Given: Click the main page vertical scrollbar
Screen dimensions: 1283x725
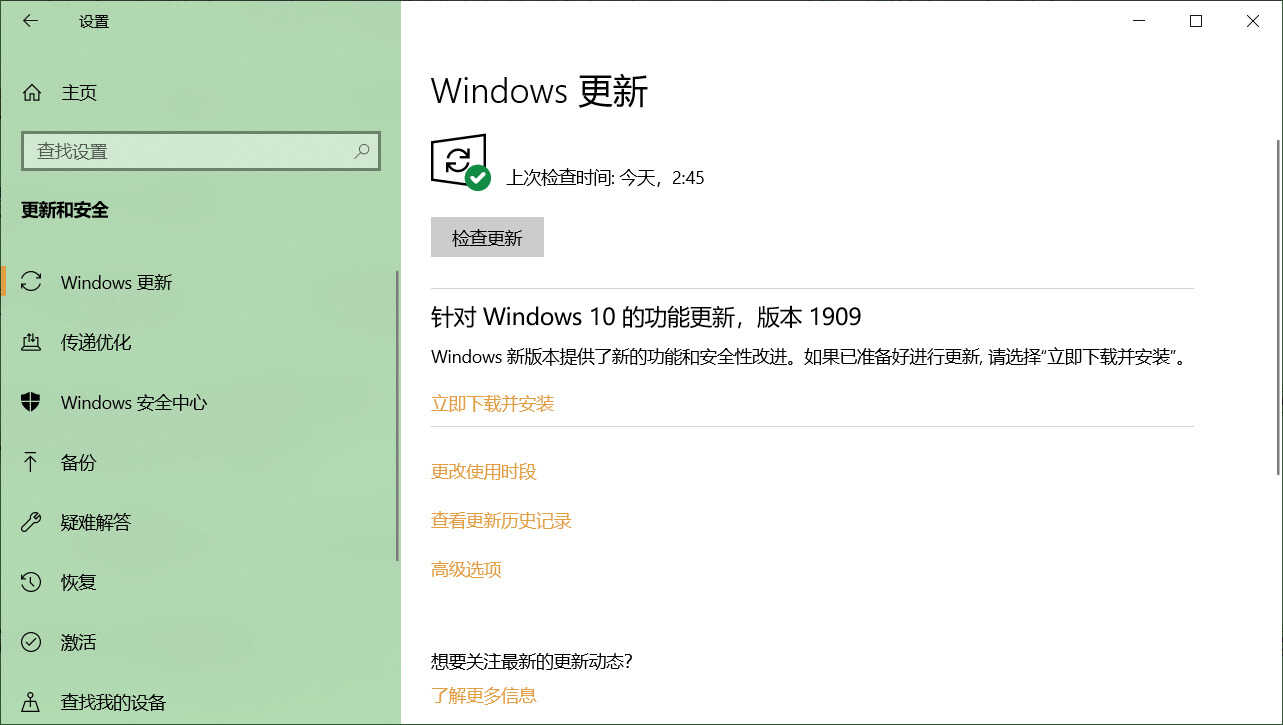Looking at the screenshot, I should coord(1277,308).
